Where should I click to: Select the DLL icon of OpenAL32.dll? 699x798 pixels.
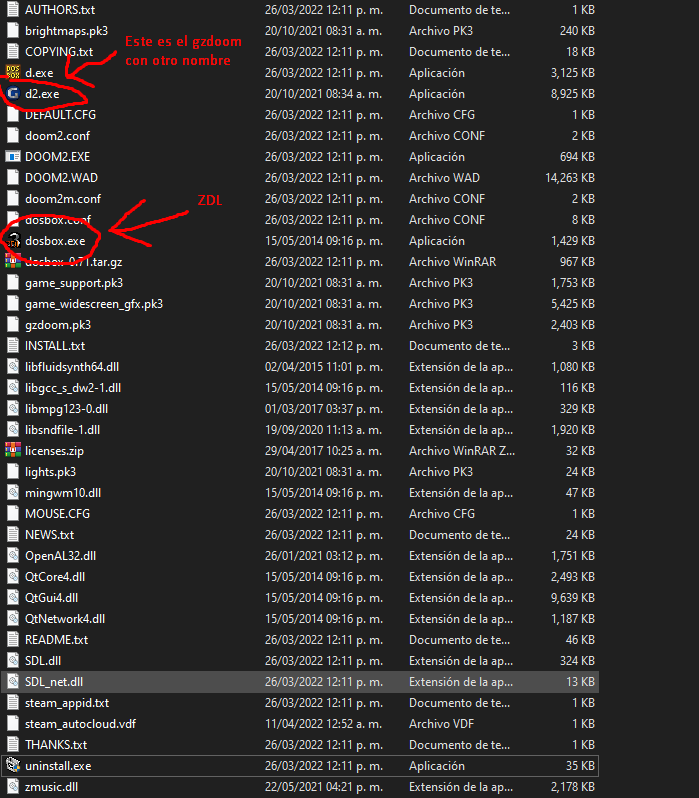tap(13, 556)
